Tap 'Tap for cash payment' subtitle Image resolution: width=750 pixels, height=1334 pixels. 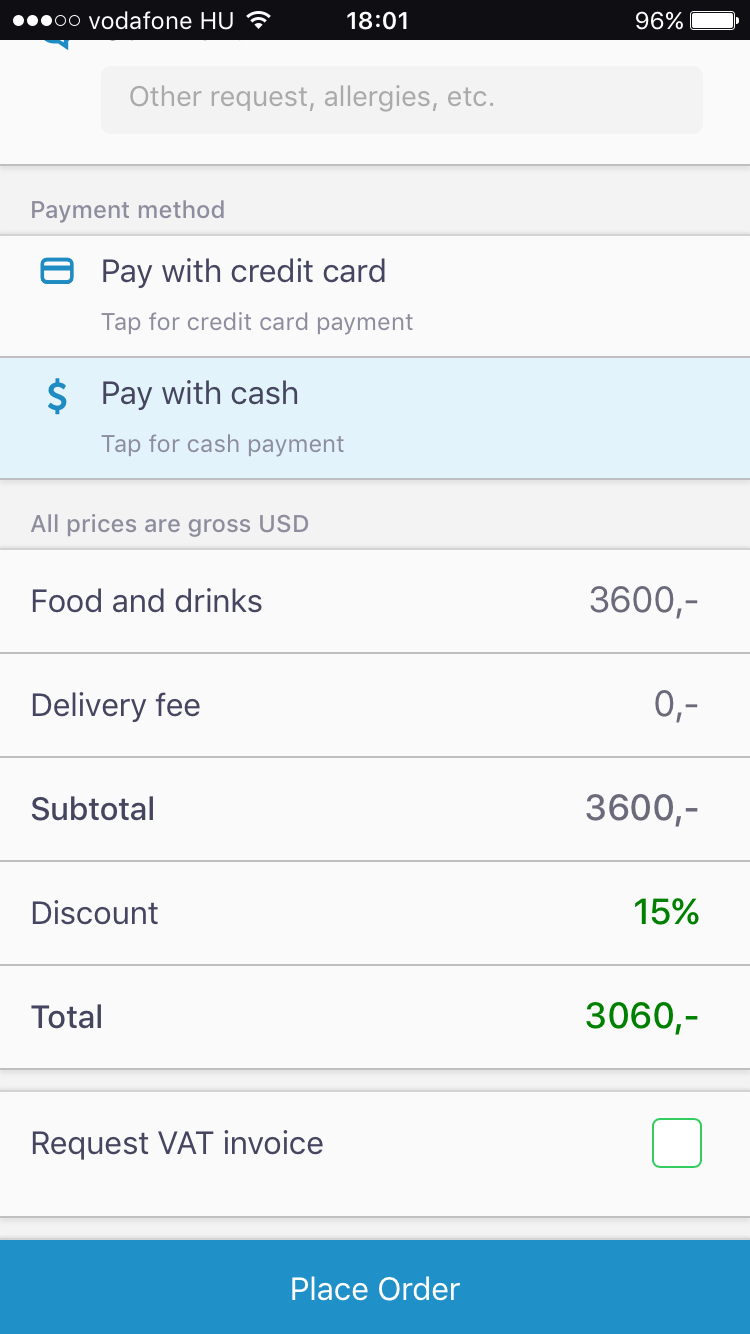click(222, 444)
